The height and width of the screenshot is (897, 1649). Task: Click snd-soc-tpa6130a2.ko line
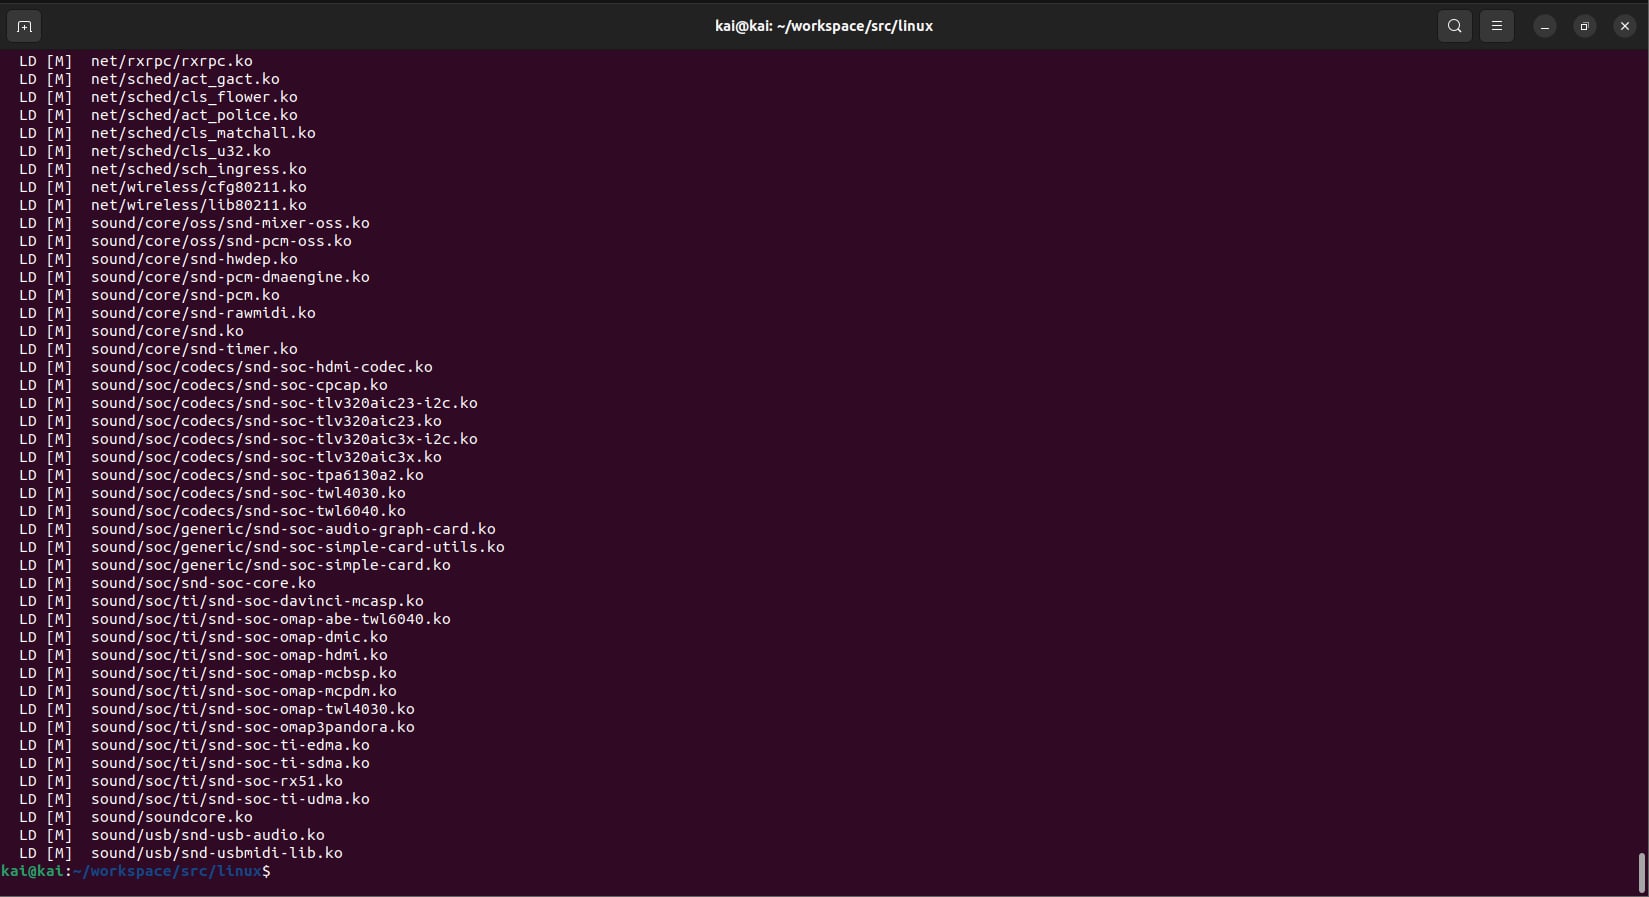221,475
